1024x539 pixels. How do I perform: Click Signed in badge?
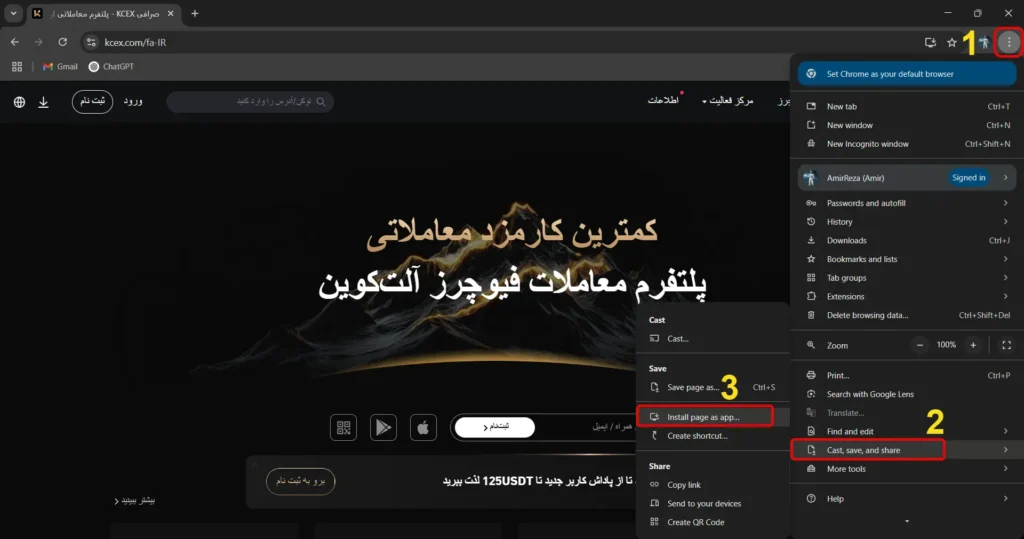(x=968, y=178)
